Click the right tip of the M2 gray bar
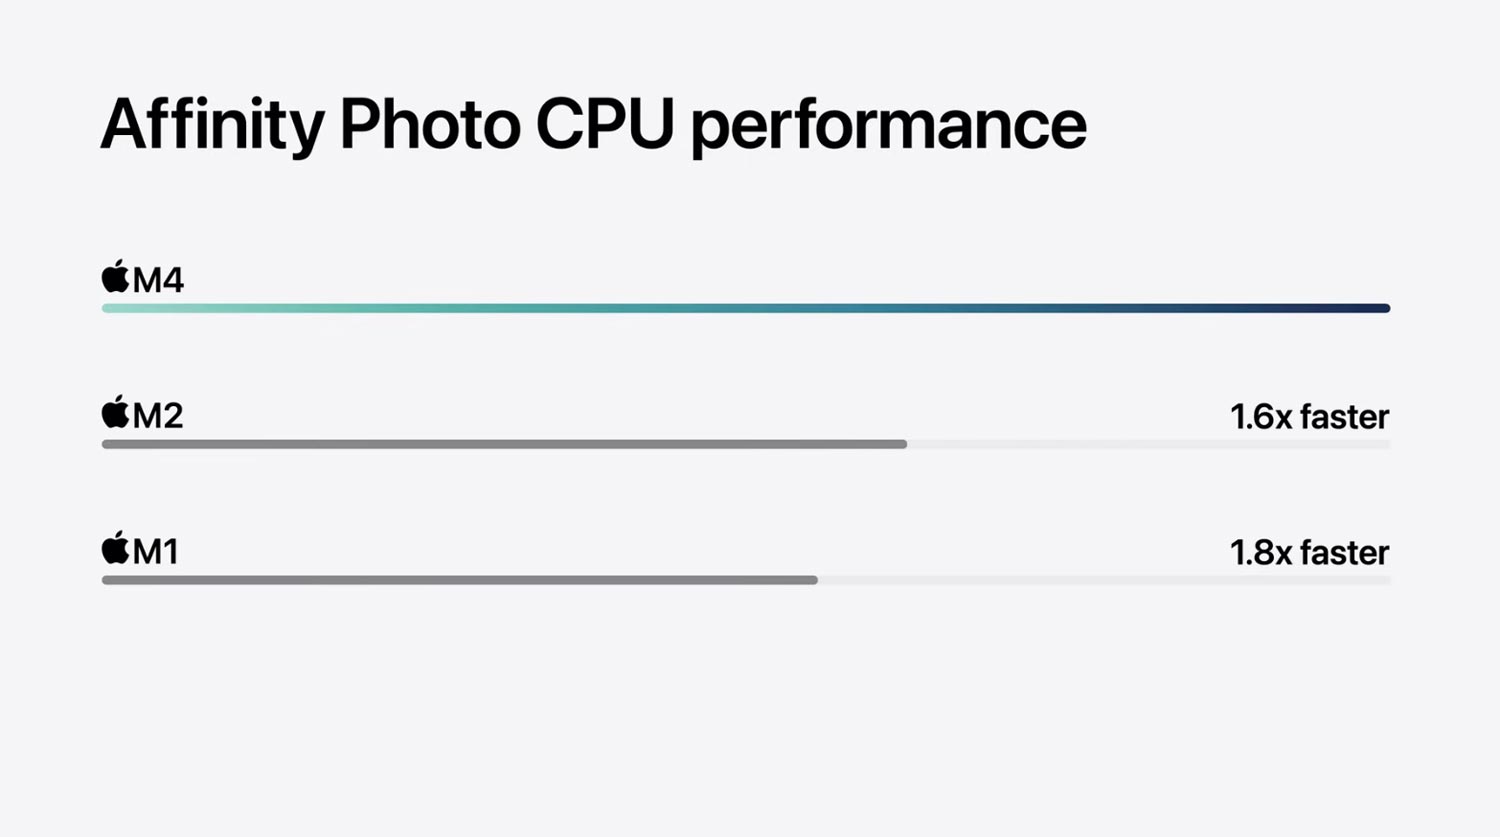Viewport: 1500px width, 837px height. point(902,444)
